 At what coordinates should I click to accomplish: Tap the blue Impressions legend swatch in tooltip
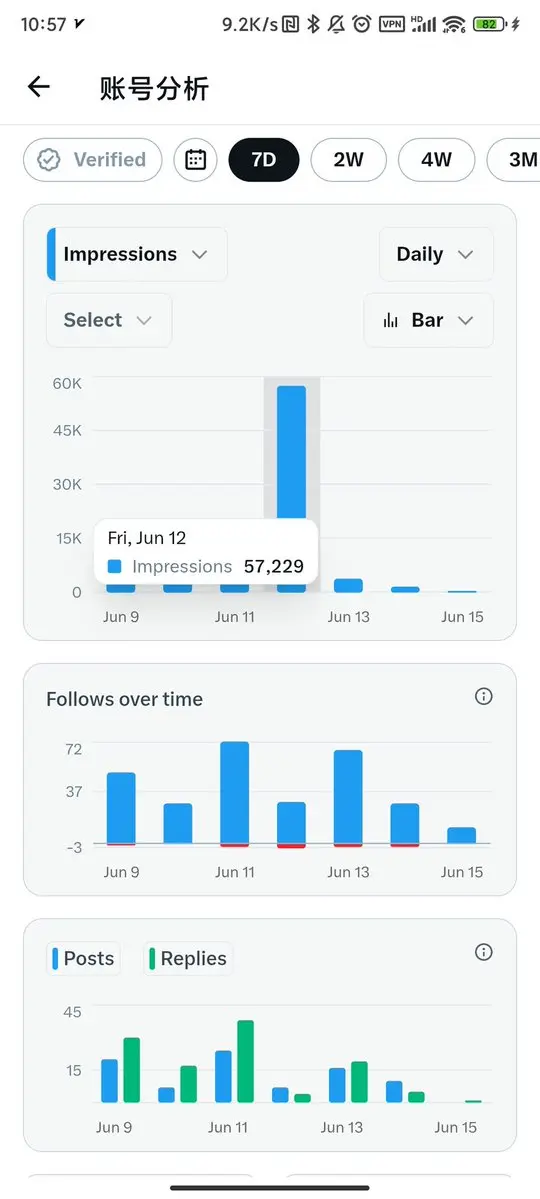coord(115,567)
